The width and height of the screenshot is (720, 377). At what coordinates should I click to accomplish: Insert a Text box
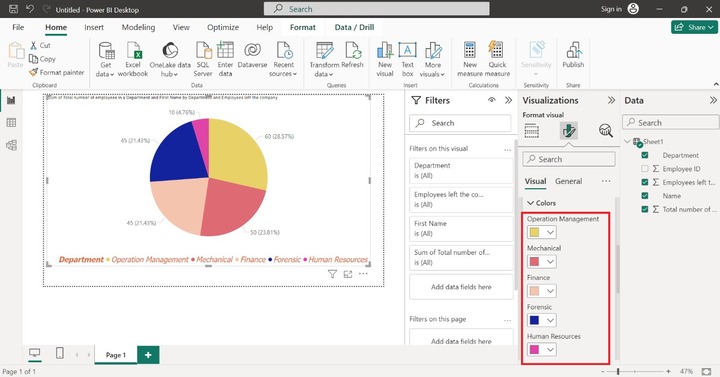point(407,59)
